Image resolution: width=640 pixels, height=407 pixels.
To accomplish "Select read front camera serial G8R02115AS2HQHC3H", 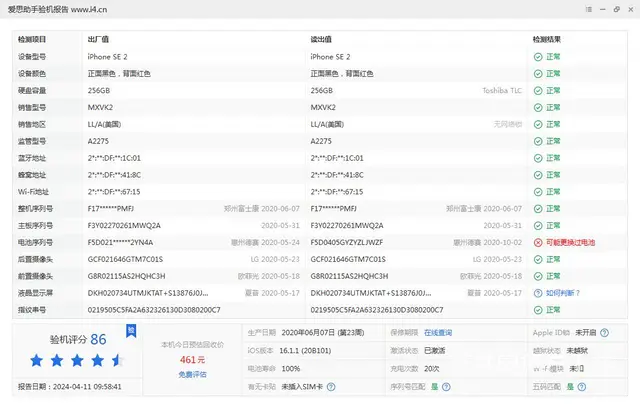I will point(349,276).
